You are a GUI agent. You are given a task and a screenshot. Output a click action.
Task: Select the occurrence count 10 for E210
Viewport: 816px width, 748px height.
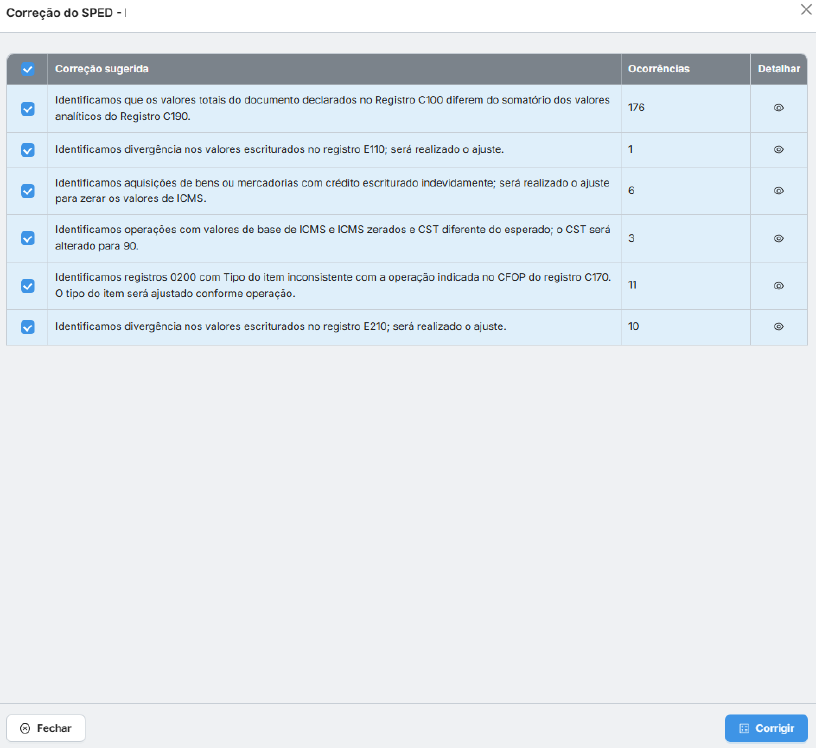tap(633, 326)
